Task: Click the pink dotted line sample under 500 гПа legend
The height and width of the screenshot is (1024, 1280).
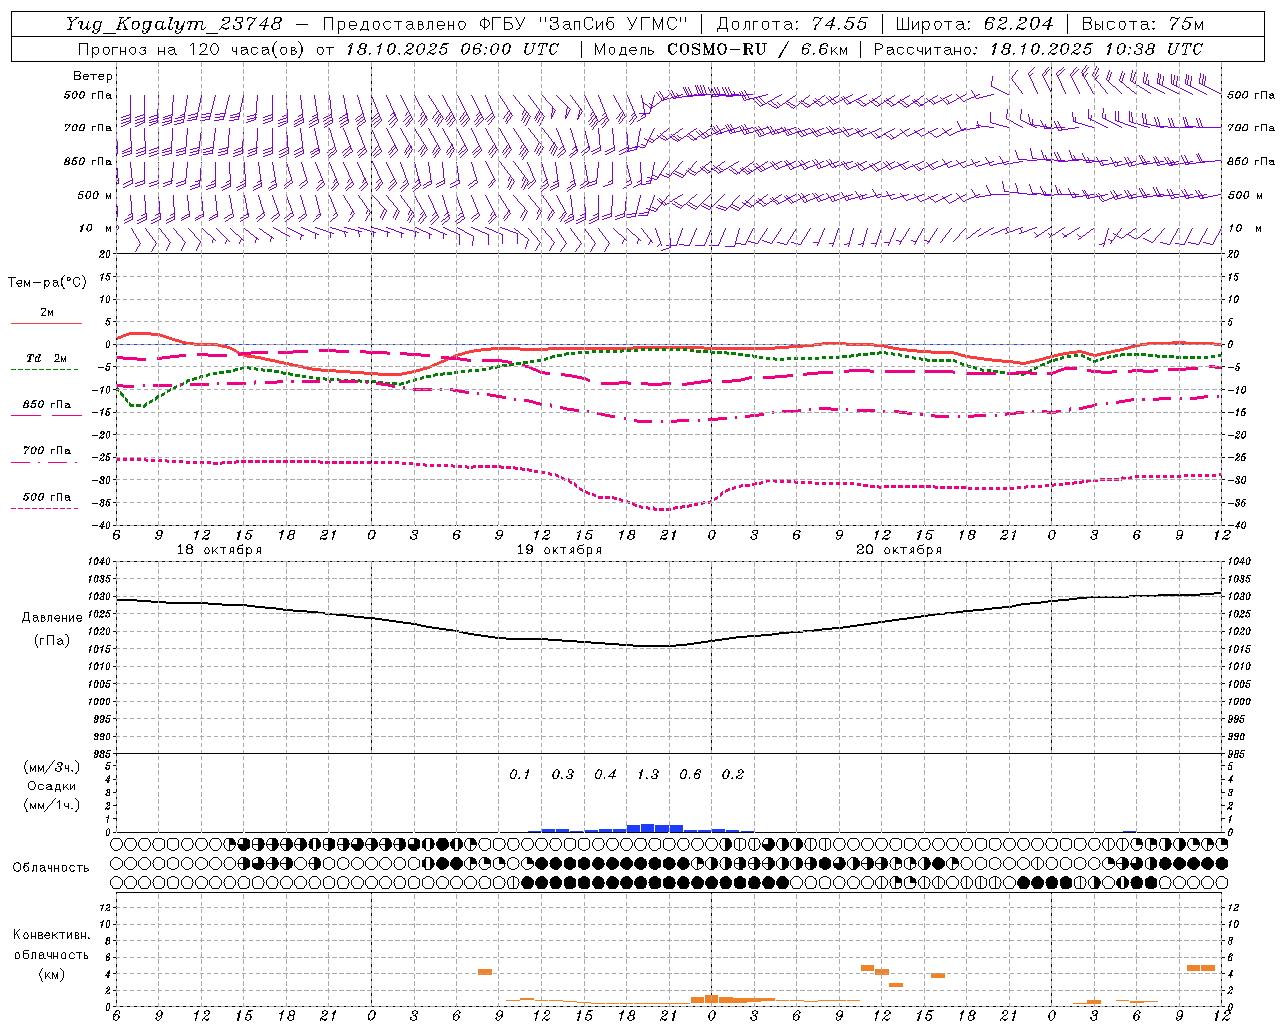Action: (44, 509)
